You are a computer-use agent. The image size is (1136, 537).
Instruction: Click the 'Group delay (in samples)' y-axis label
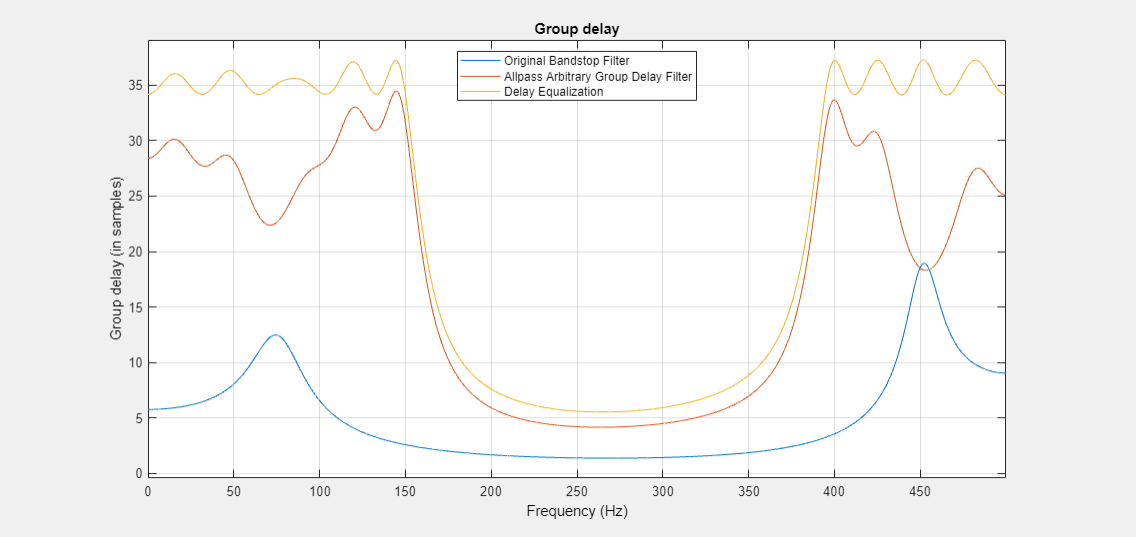116,260
